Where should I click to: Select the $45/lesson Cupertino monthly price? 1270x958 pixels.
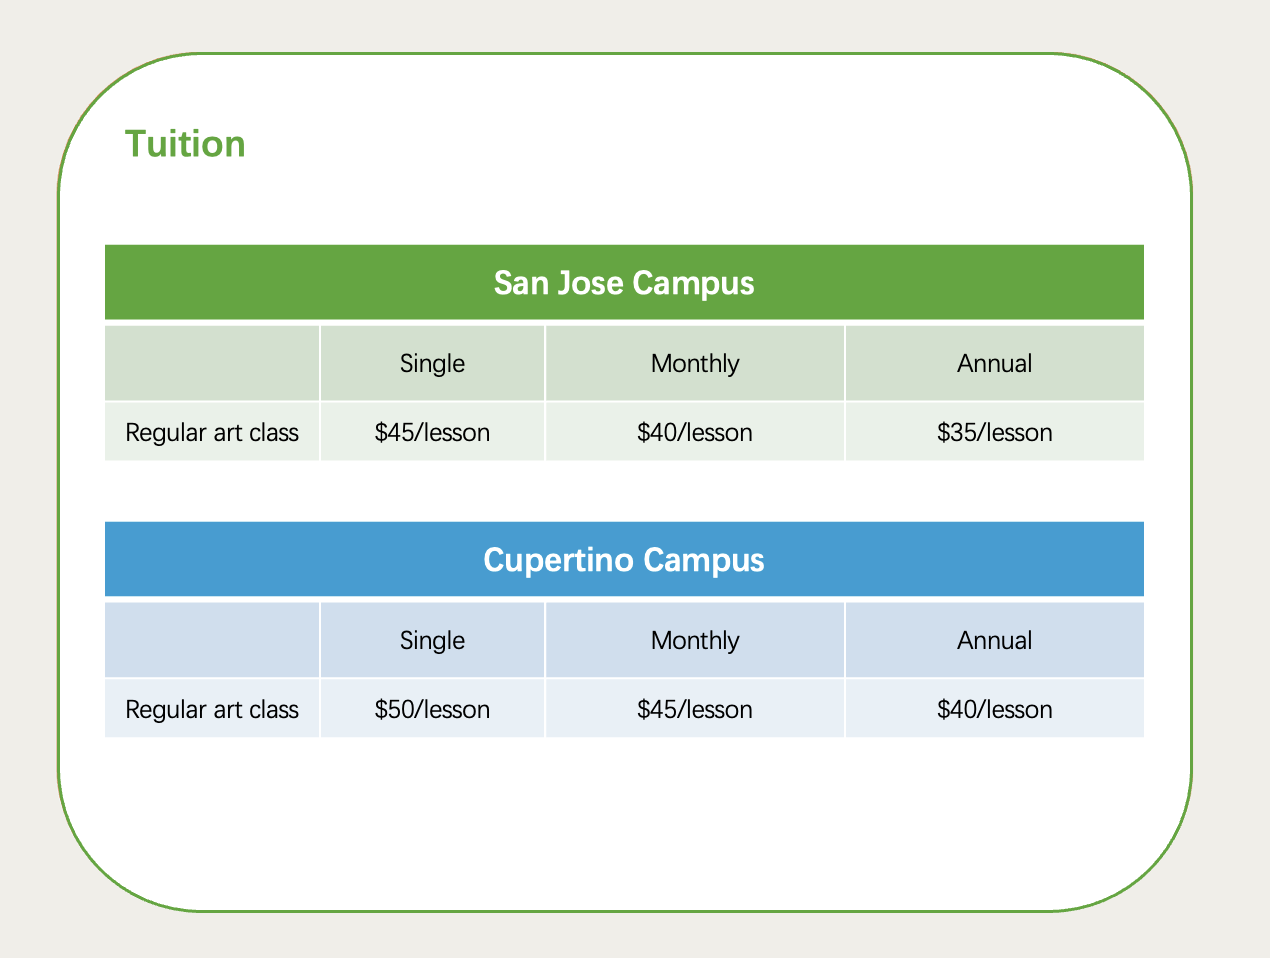pyautogui.click(x=695, y=709)
